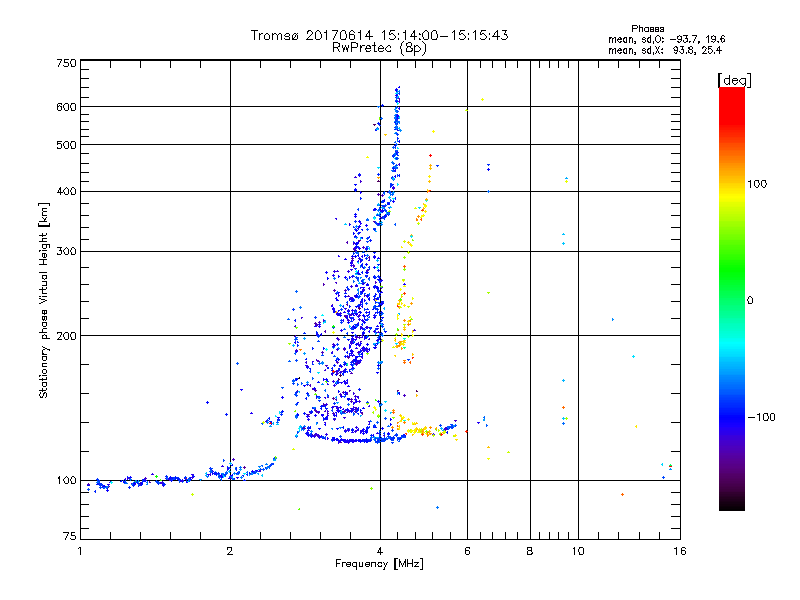Click the colorbar tick label '0'
The width and height of the screenshot is (800, 600).
pyautogui.click(x=750, y=301)
